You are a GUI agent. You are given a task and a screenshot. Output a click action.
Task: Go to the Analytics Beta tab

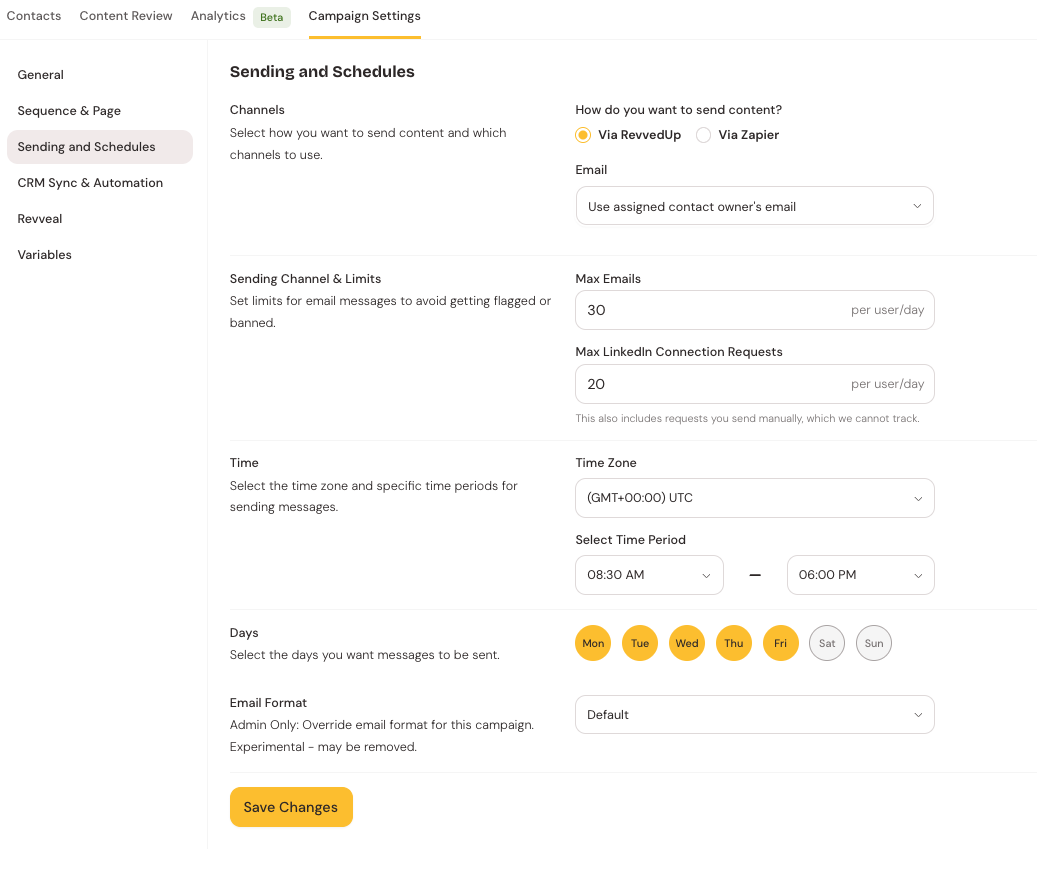218,16
